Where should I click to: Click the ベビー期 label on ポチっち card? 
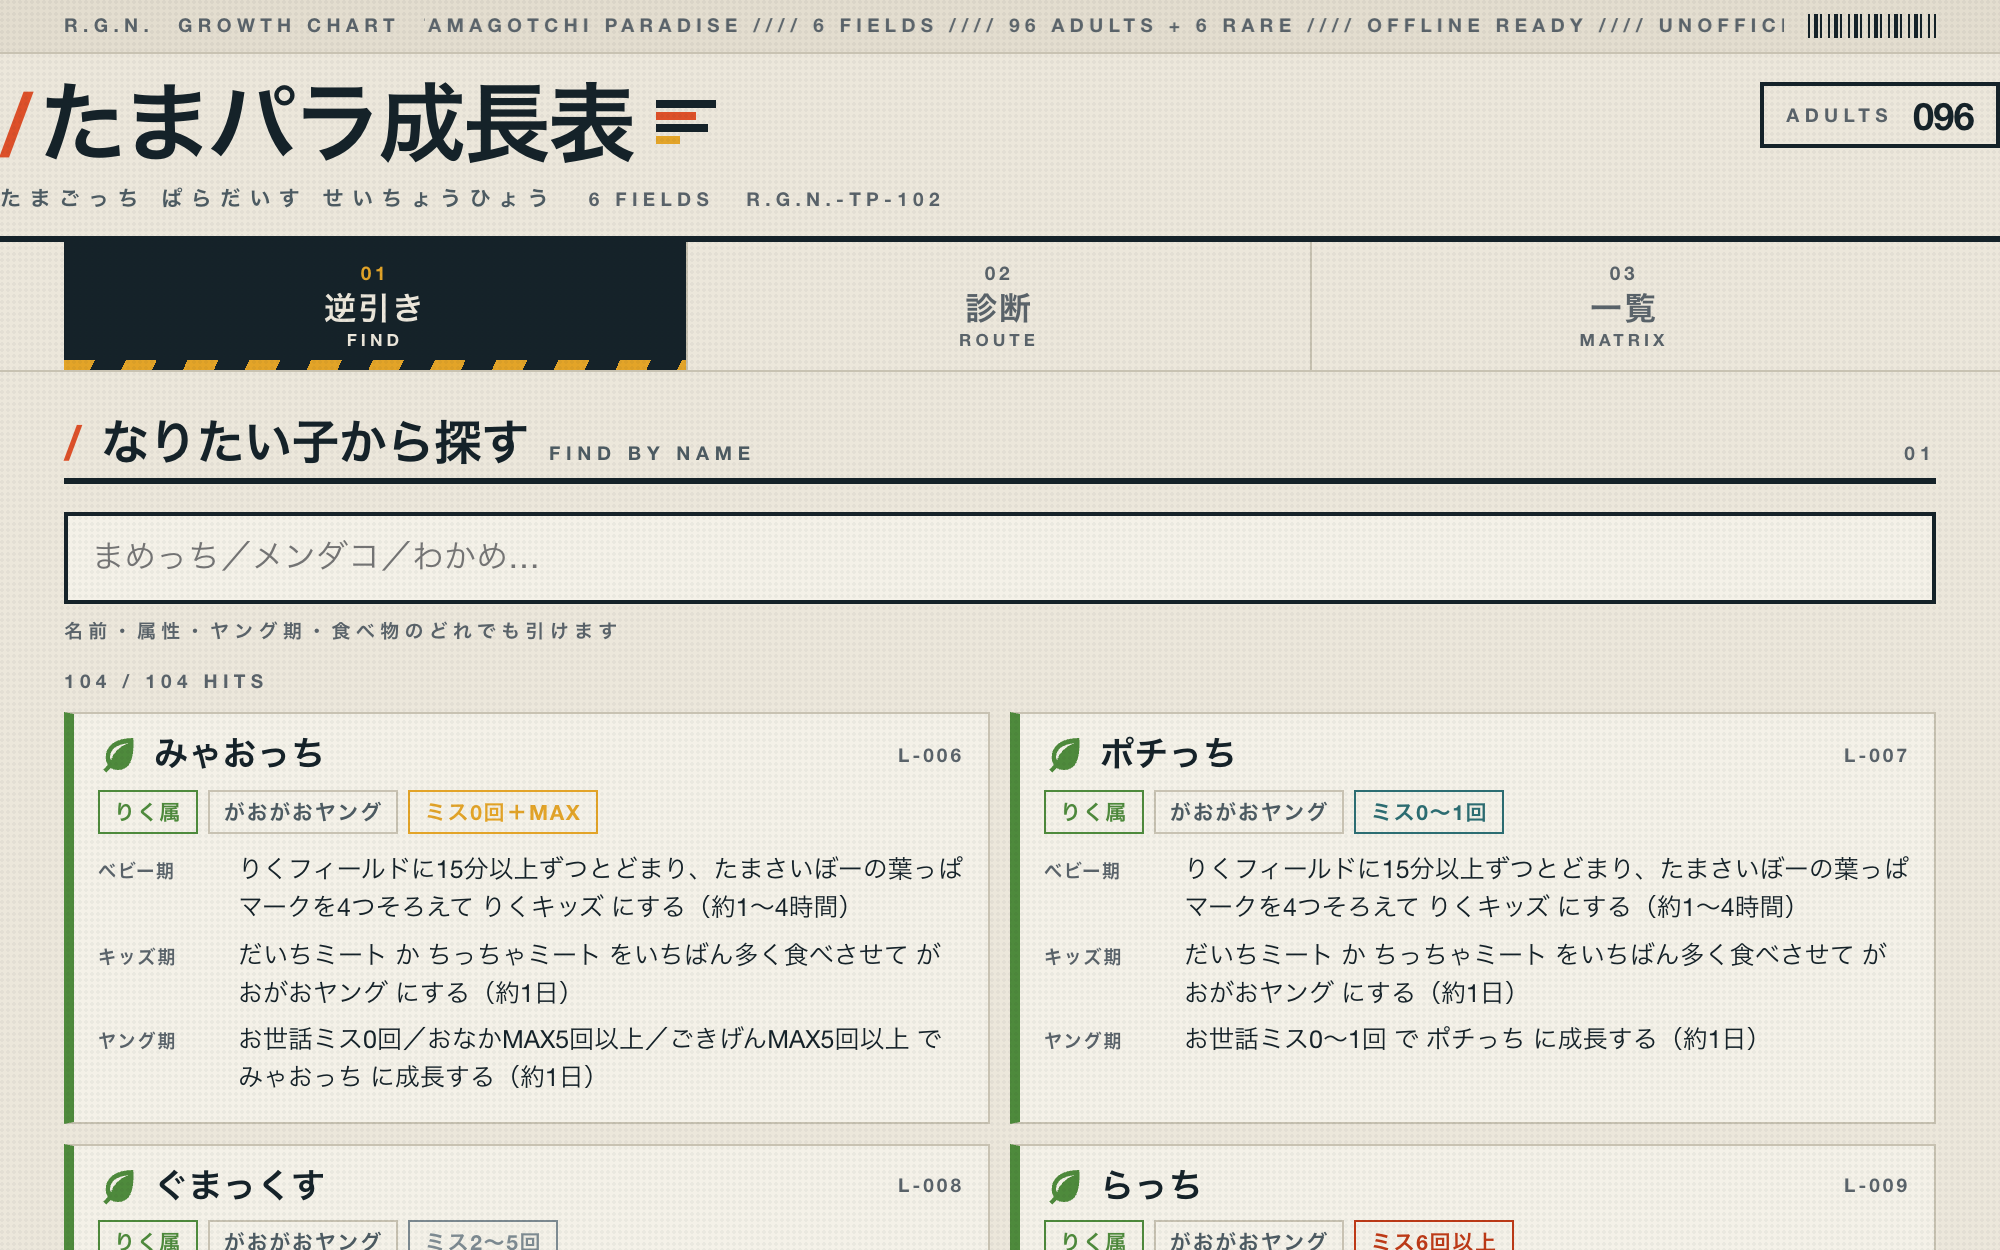1082,871
